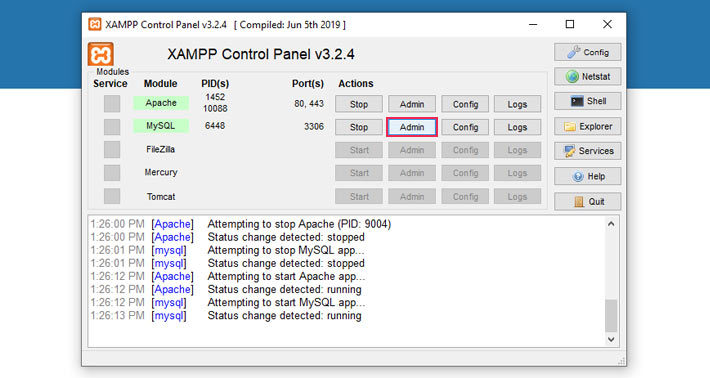710x378 pixels.
Task: View Apache Logs
Action: pyautogui.click(x=517, y=104)
